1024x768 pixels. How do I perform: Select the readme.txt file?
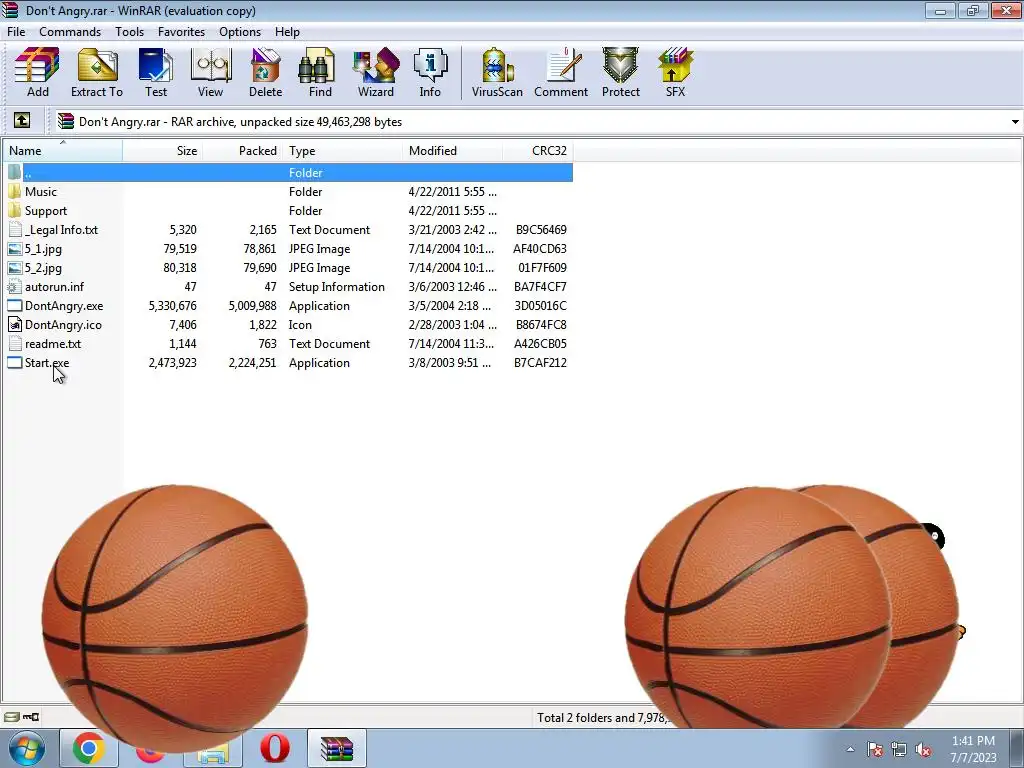coord(53,344)
